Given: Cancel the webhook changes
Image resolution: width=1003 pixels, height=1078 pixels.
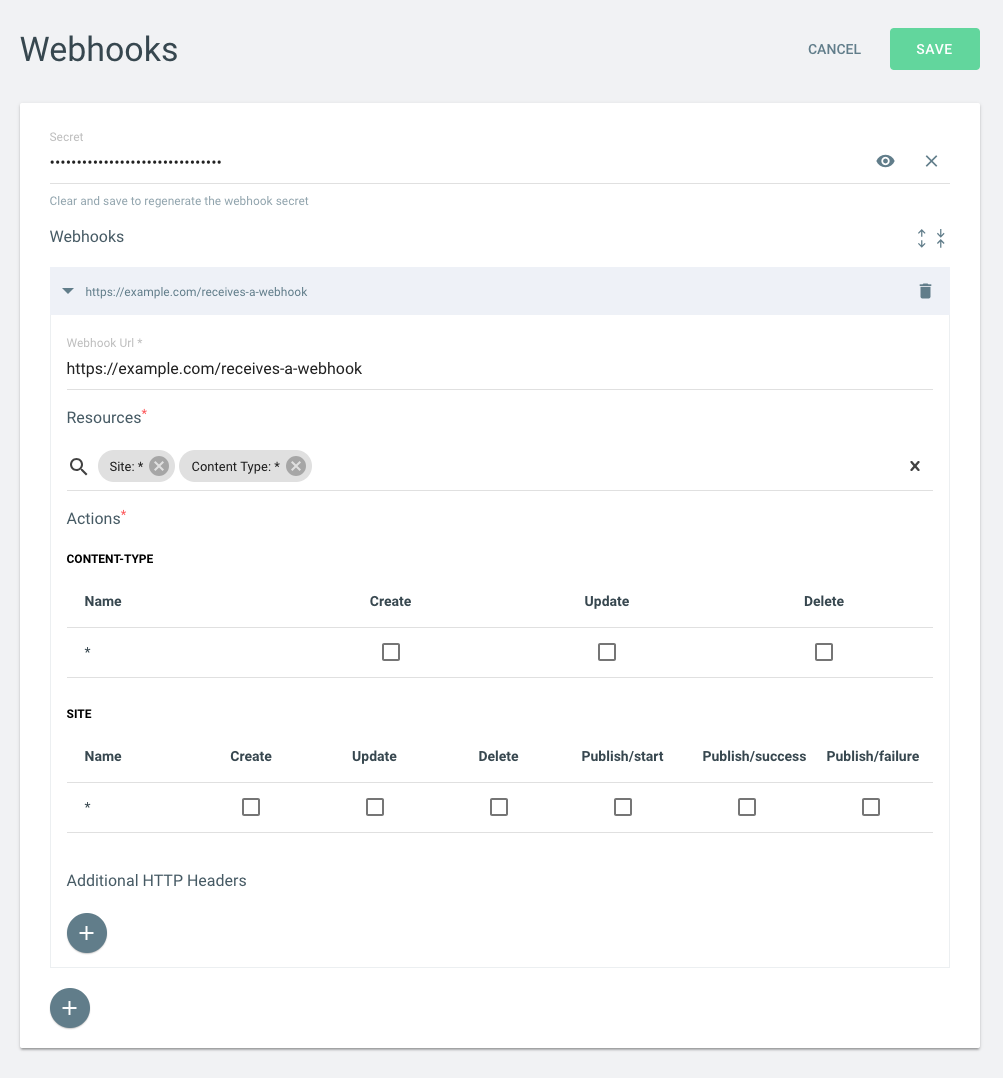Looking at the screenshot, I should point(834,49).
